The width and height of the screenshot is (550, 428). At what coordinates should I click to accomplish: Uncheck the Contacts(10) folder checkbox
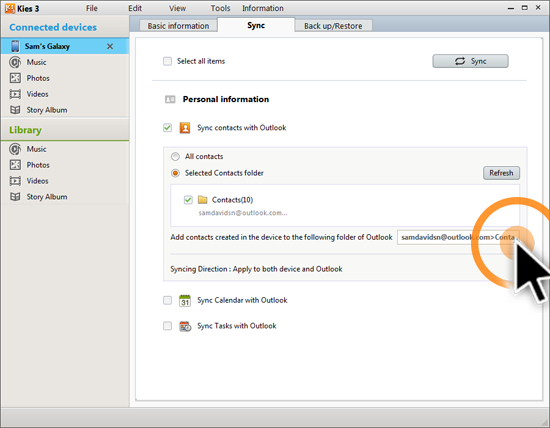188,200
